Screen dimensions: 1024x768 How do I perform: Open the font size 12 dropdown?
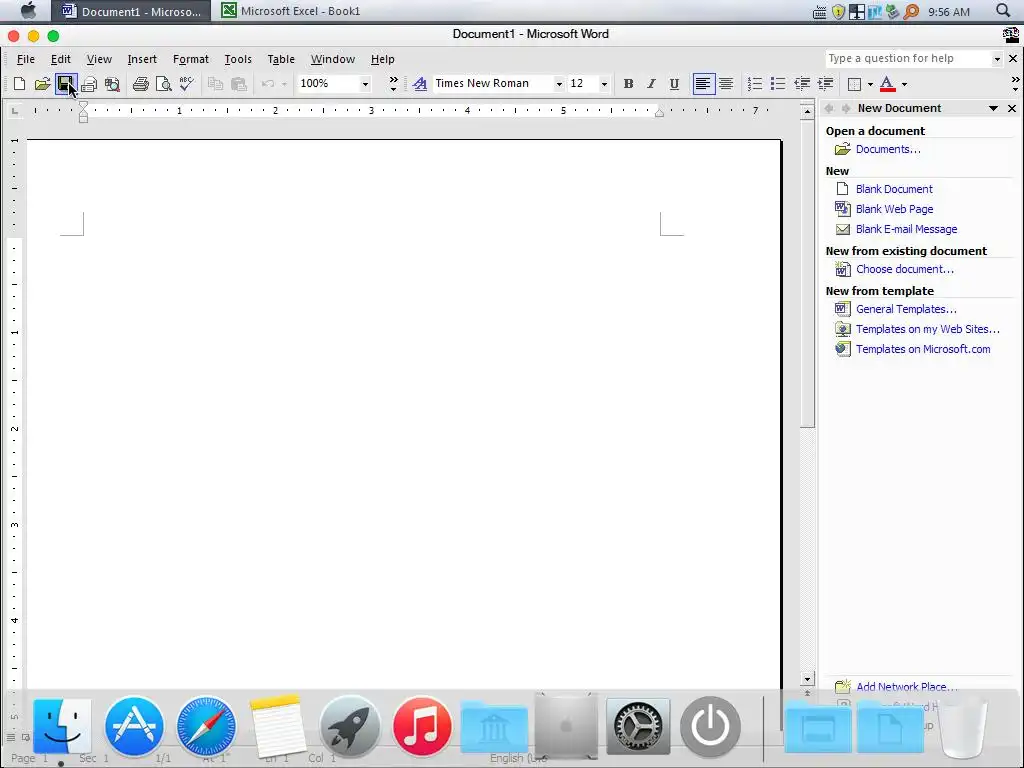click(604, 84)
